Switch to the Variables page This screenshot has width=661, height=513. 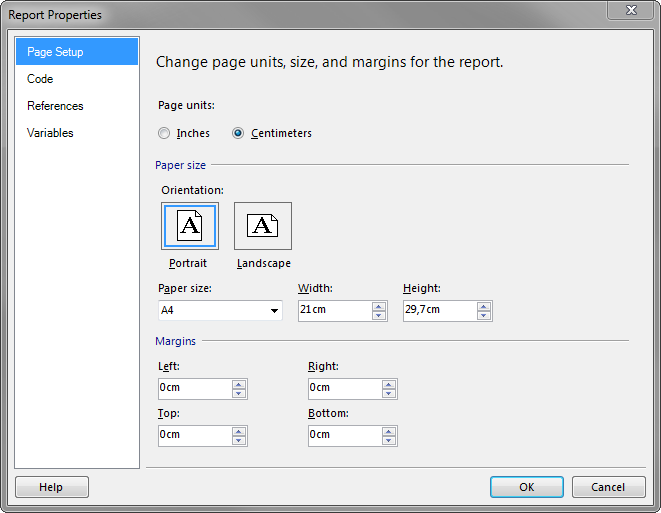(77, 133)
